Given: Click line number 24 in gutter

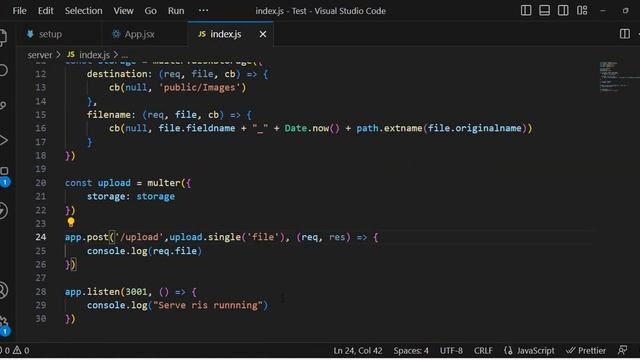Looking at the screenshot, I should (x=40, y=237).
